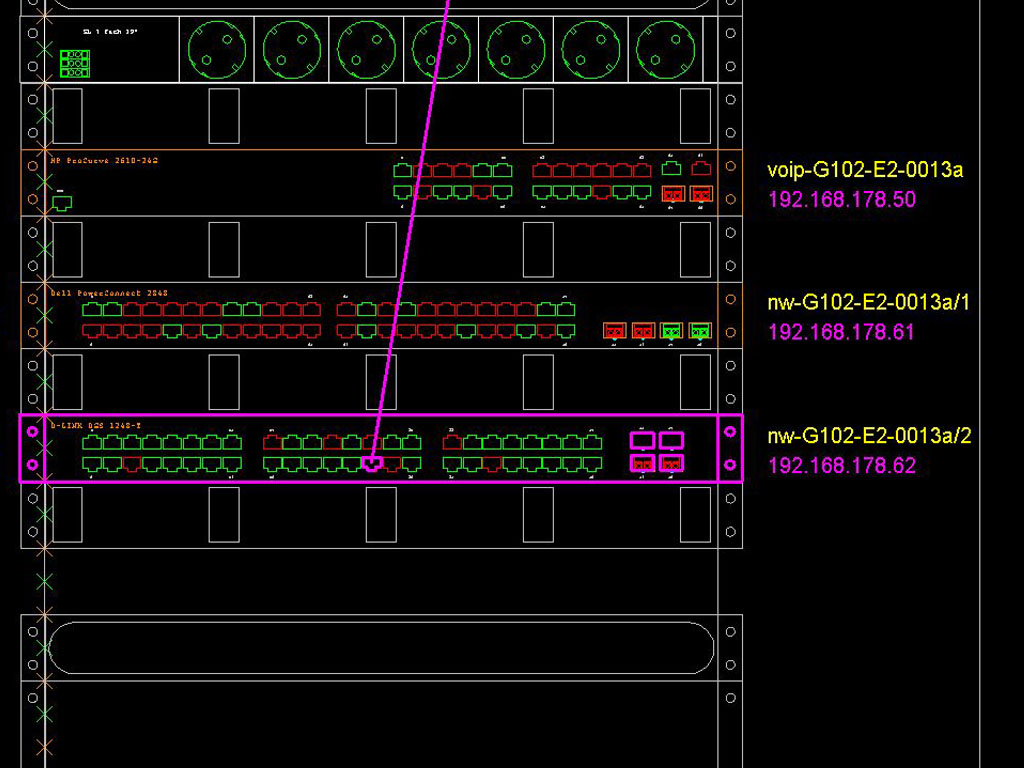
Task: Select the green terminal block on the power strip
Action: (74, 63)
